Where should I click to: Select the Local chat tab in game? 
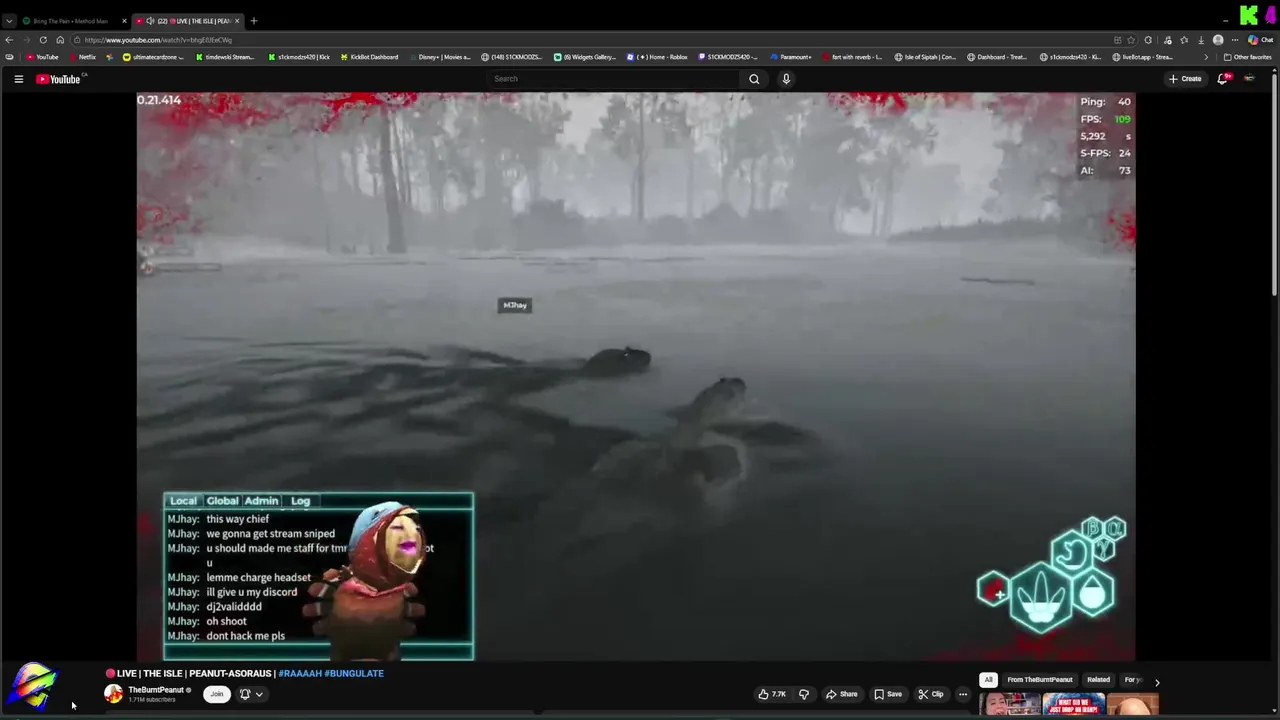point(183,501)
